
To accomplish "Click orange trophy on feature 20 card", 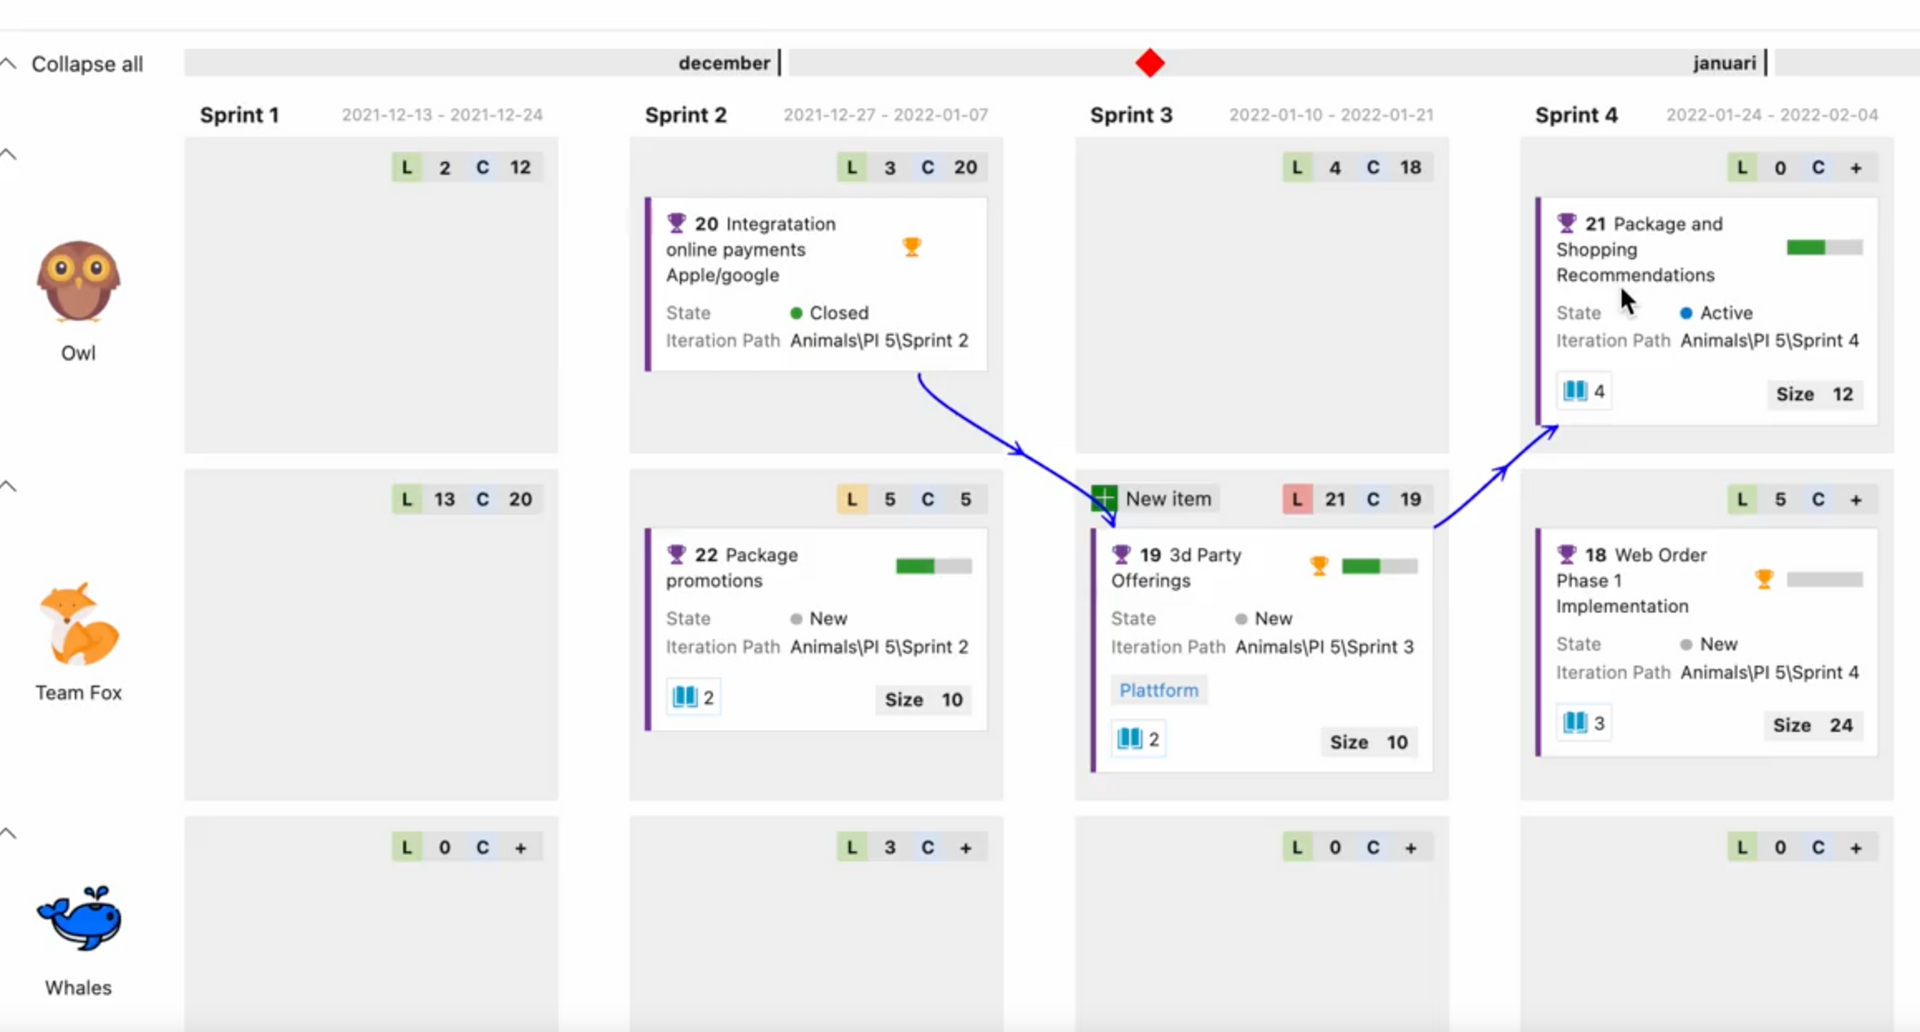I will tap(911, 247).
